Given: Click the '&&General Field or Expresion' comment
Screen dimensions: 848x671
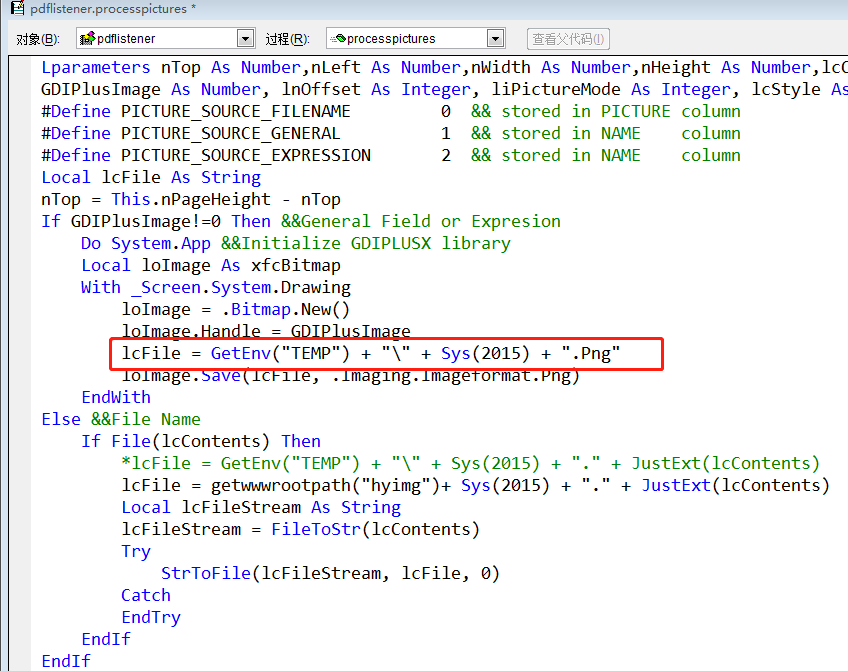Looking at the screenshot, I should pyautogui.click(x=421, y=222).
